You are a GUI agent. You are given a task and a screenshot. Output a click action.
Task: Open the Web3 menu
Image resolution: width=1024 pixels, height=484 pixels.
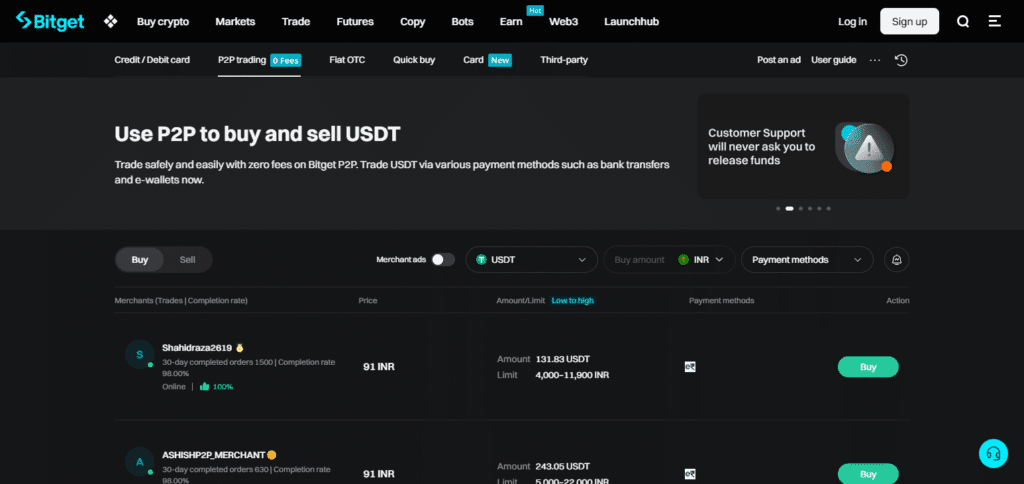564,22
